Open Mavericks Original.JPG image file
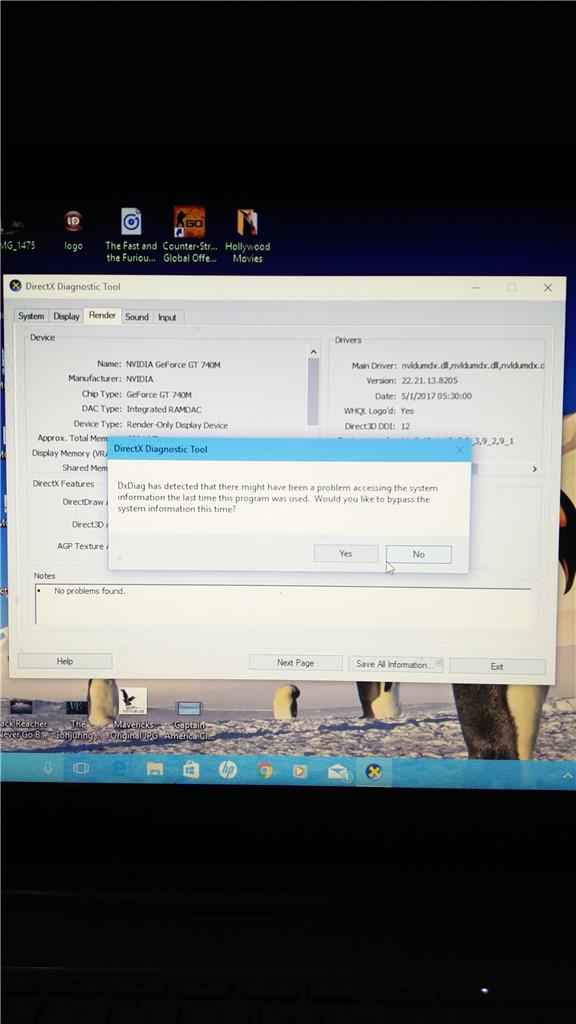The width and height of the screenshot is (576, 1024). coord(133,713)
